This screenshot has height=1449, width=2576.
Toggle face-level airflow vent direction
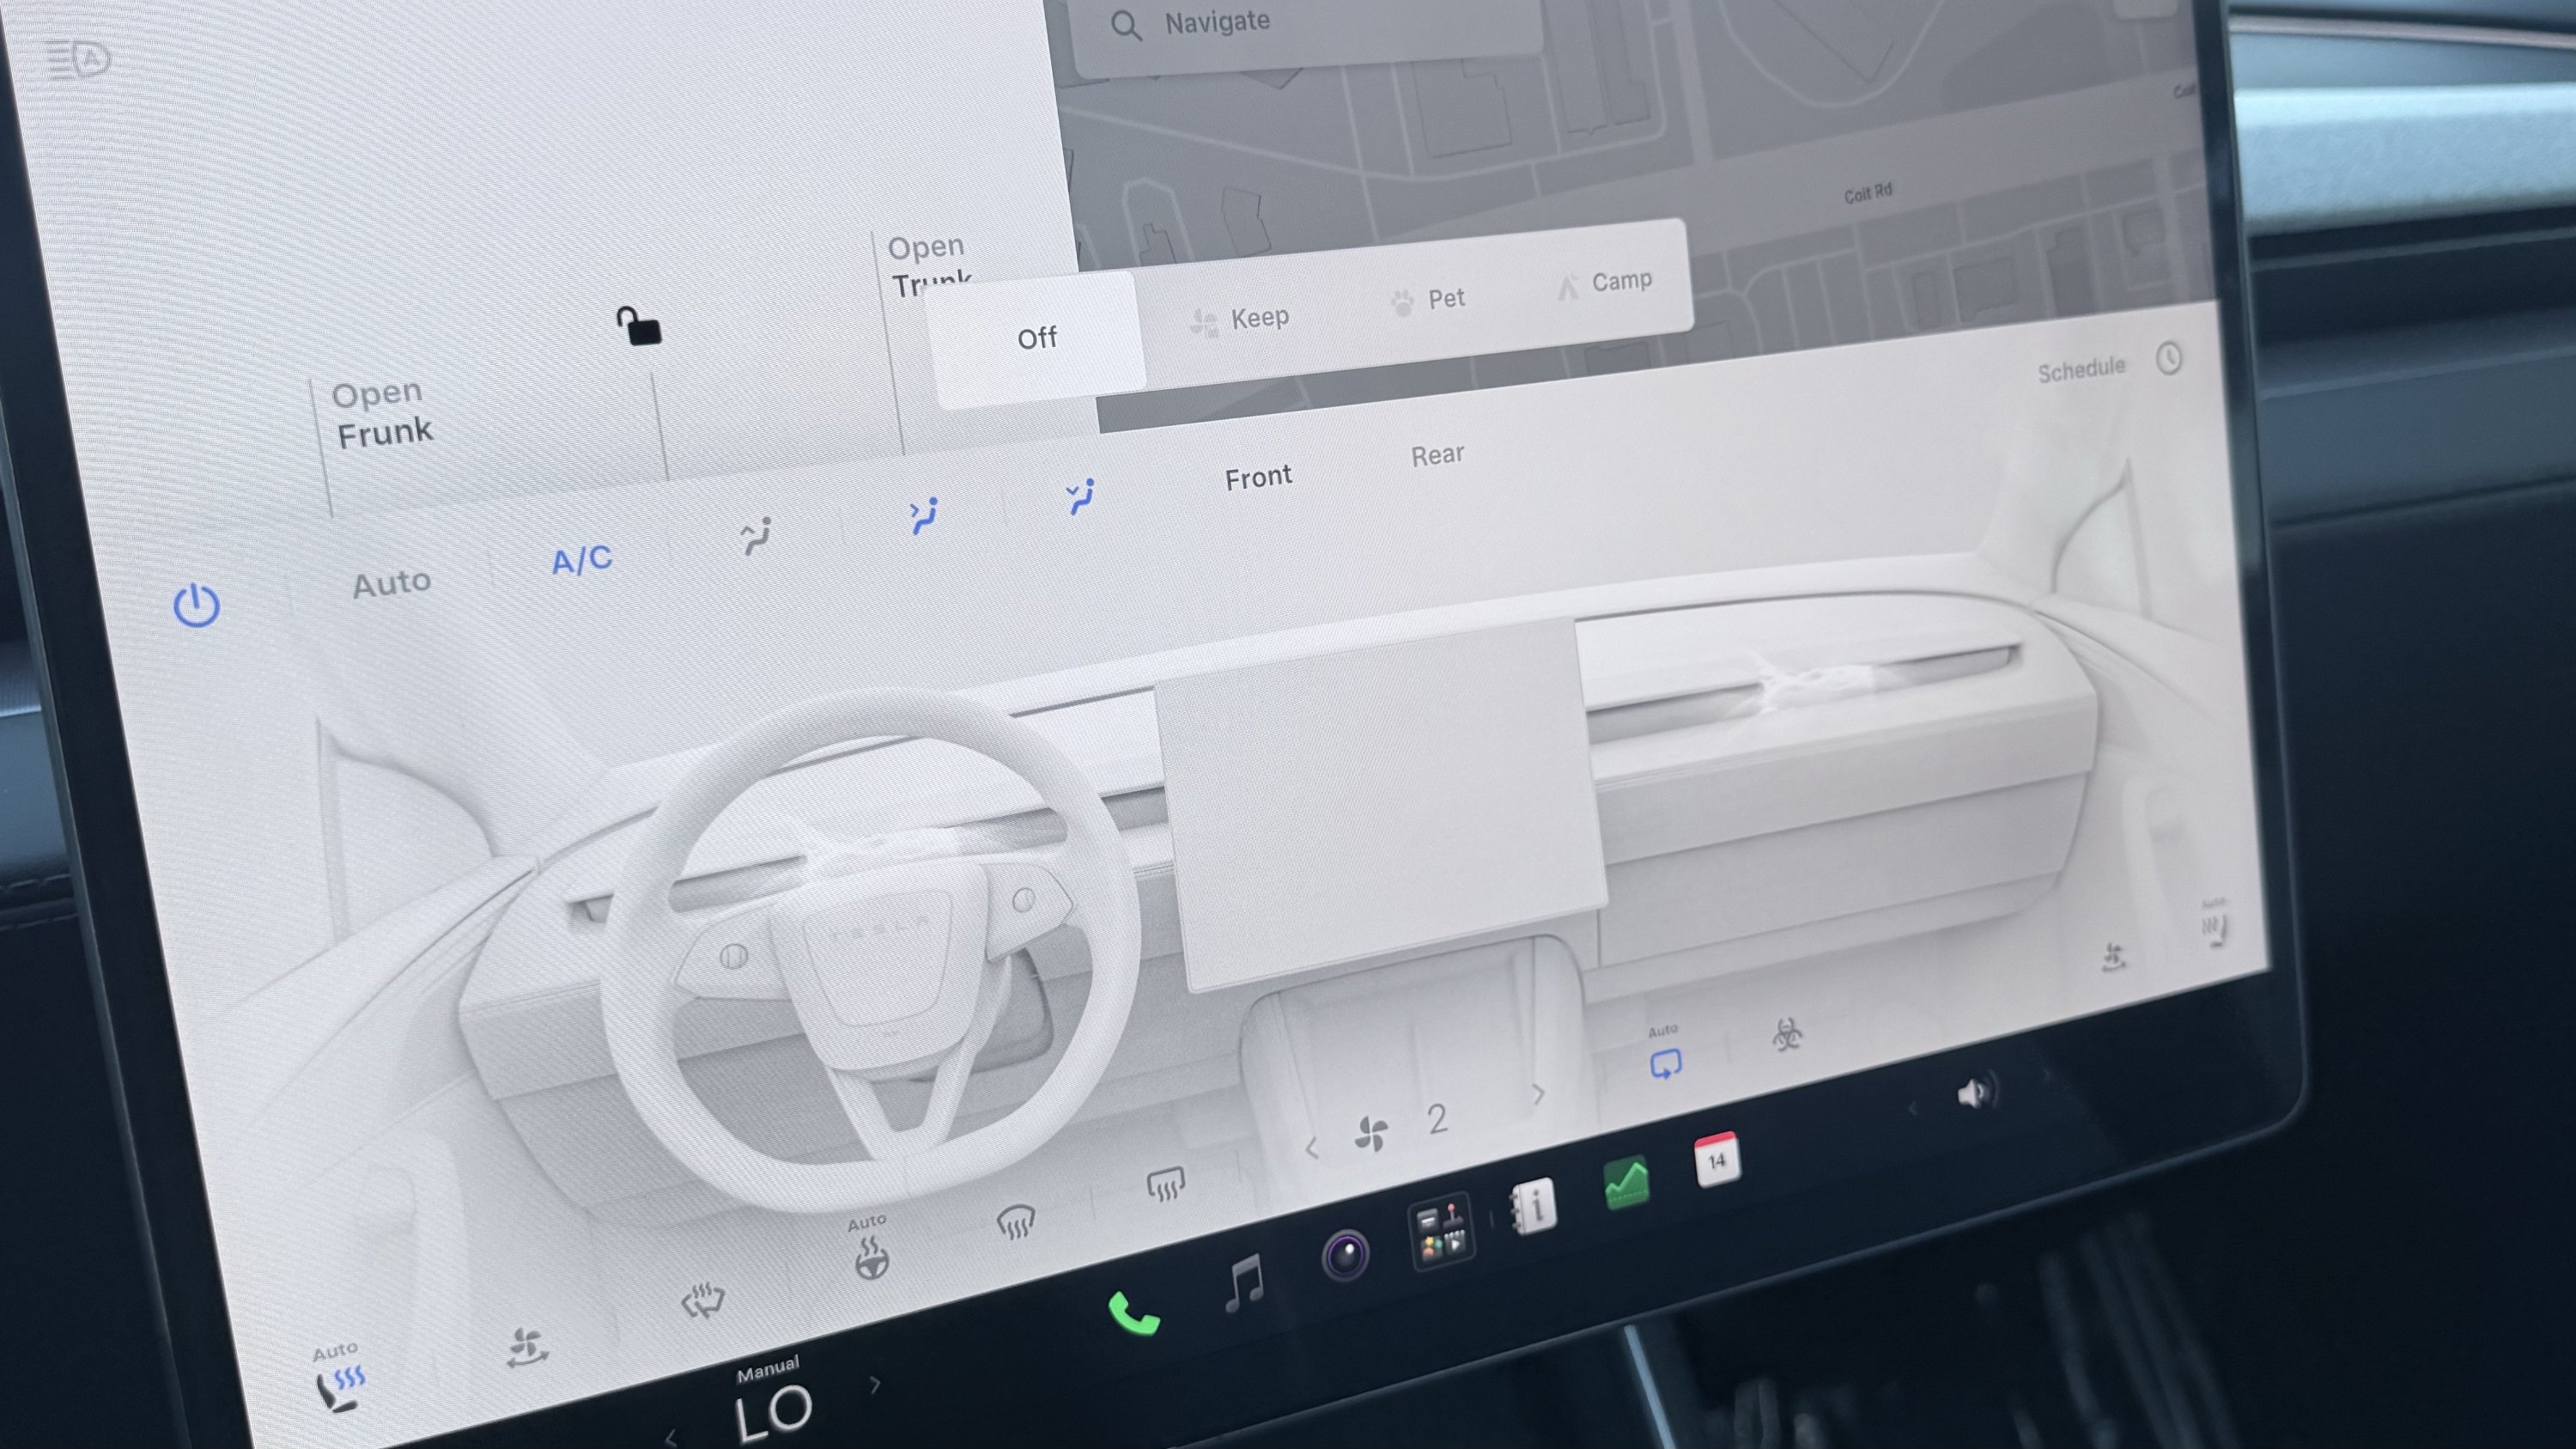[924, 515]
